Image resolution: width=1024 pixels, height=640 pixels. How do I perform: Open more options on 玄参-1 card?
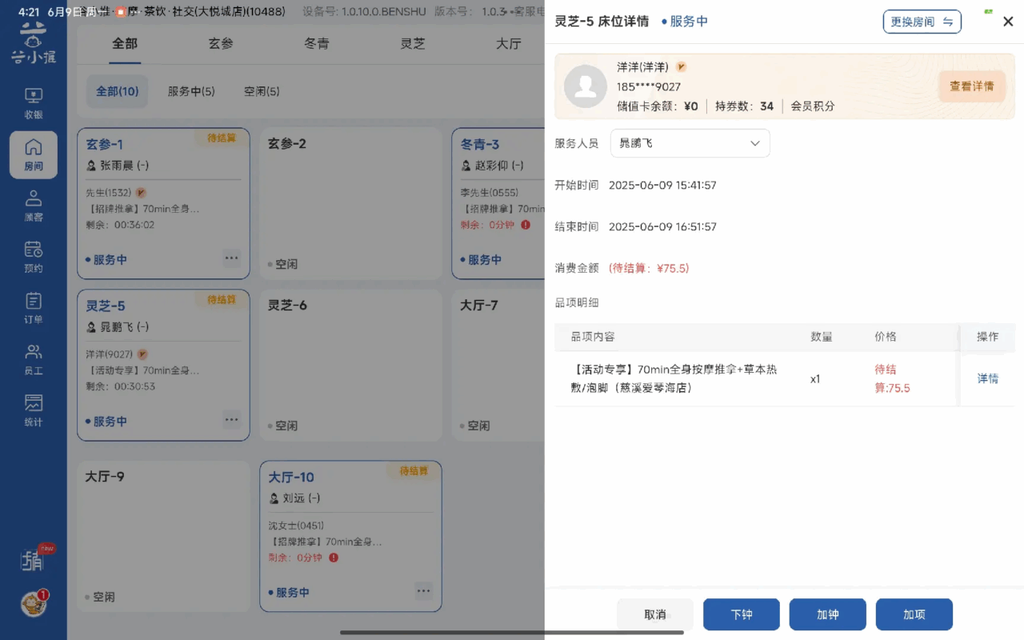pos(231,258)
